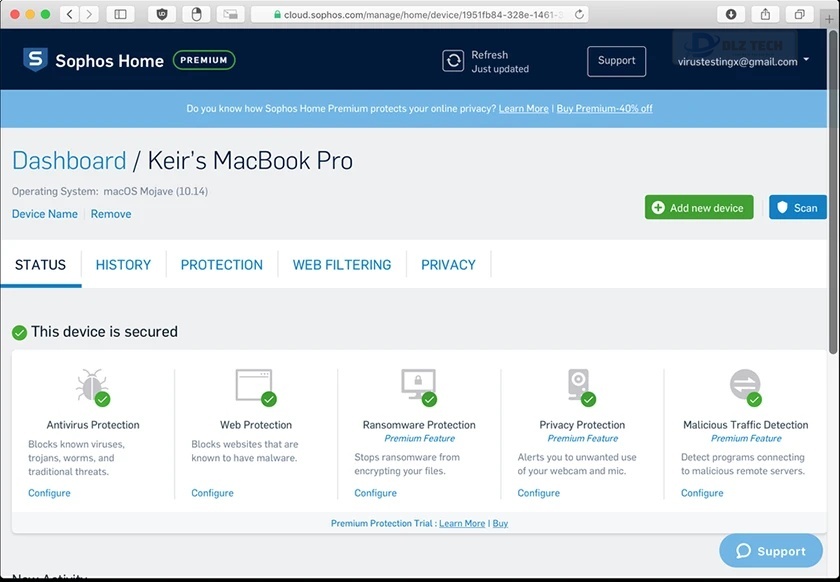Configure Ransomware Protection

click(376, 493)
